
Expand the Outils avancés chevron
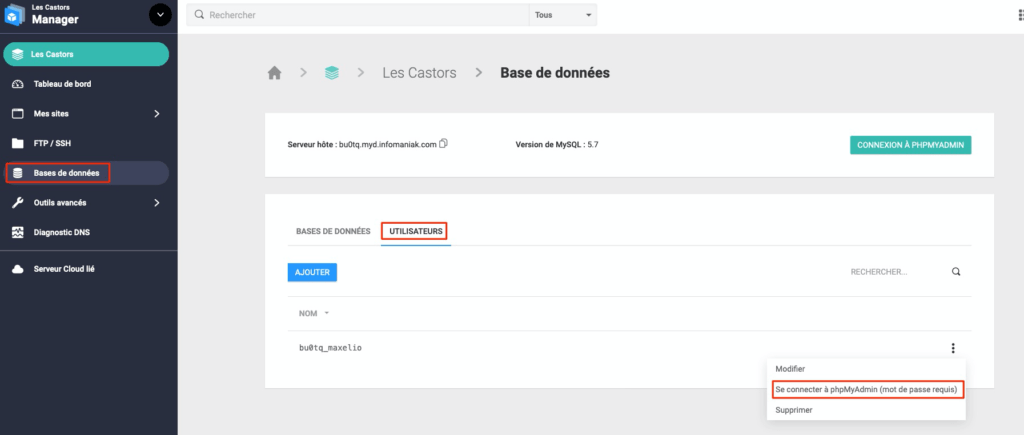click(x=157, y=202)
